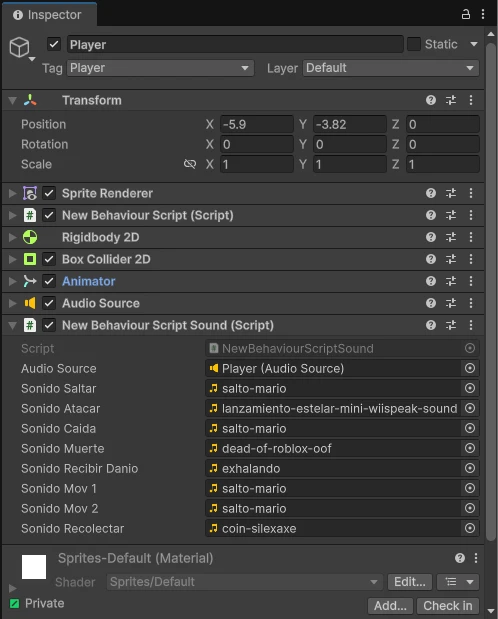
Task: Open Rigidbody 2D three-dot options menu
Action: (x=471, y=237)
